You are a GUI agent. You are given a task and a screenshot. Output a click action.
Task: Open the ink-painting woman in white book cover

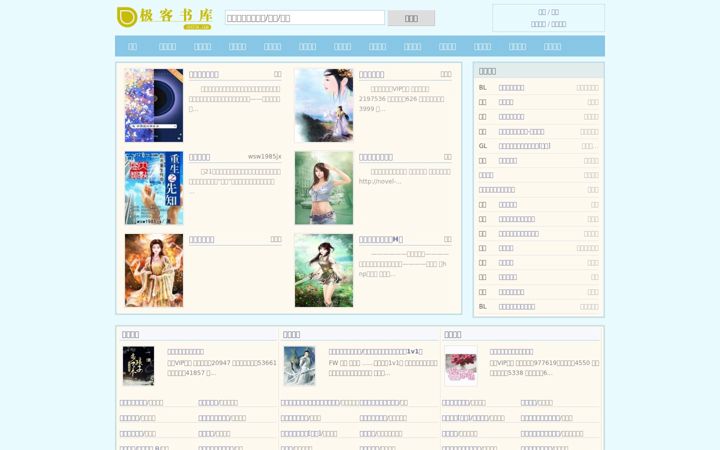pyautogui.click(x=324, y=105)
